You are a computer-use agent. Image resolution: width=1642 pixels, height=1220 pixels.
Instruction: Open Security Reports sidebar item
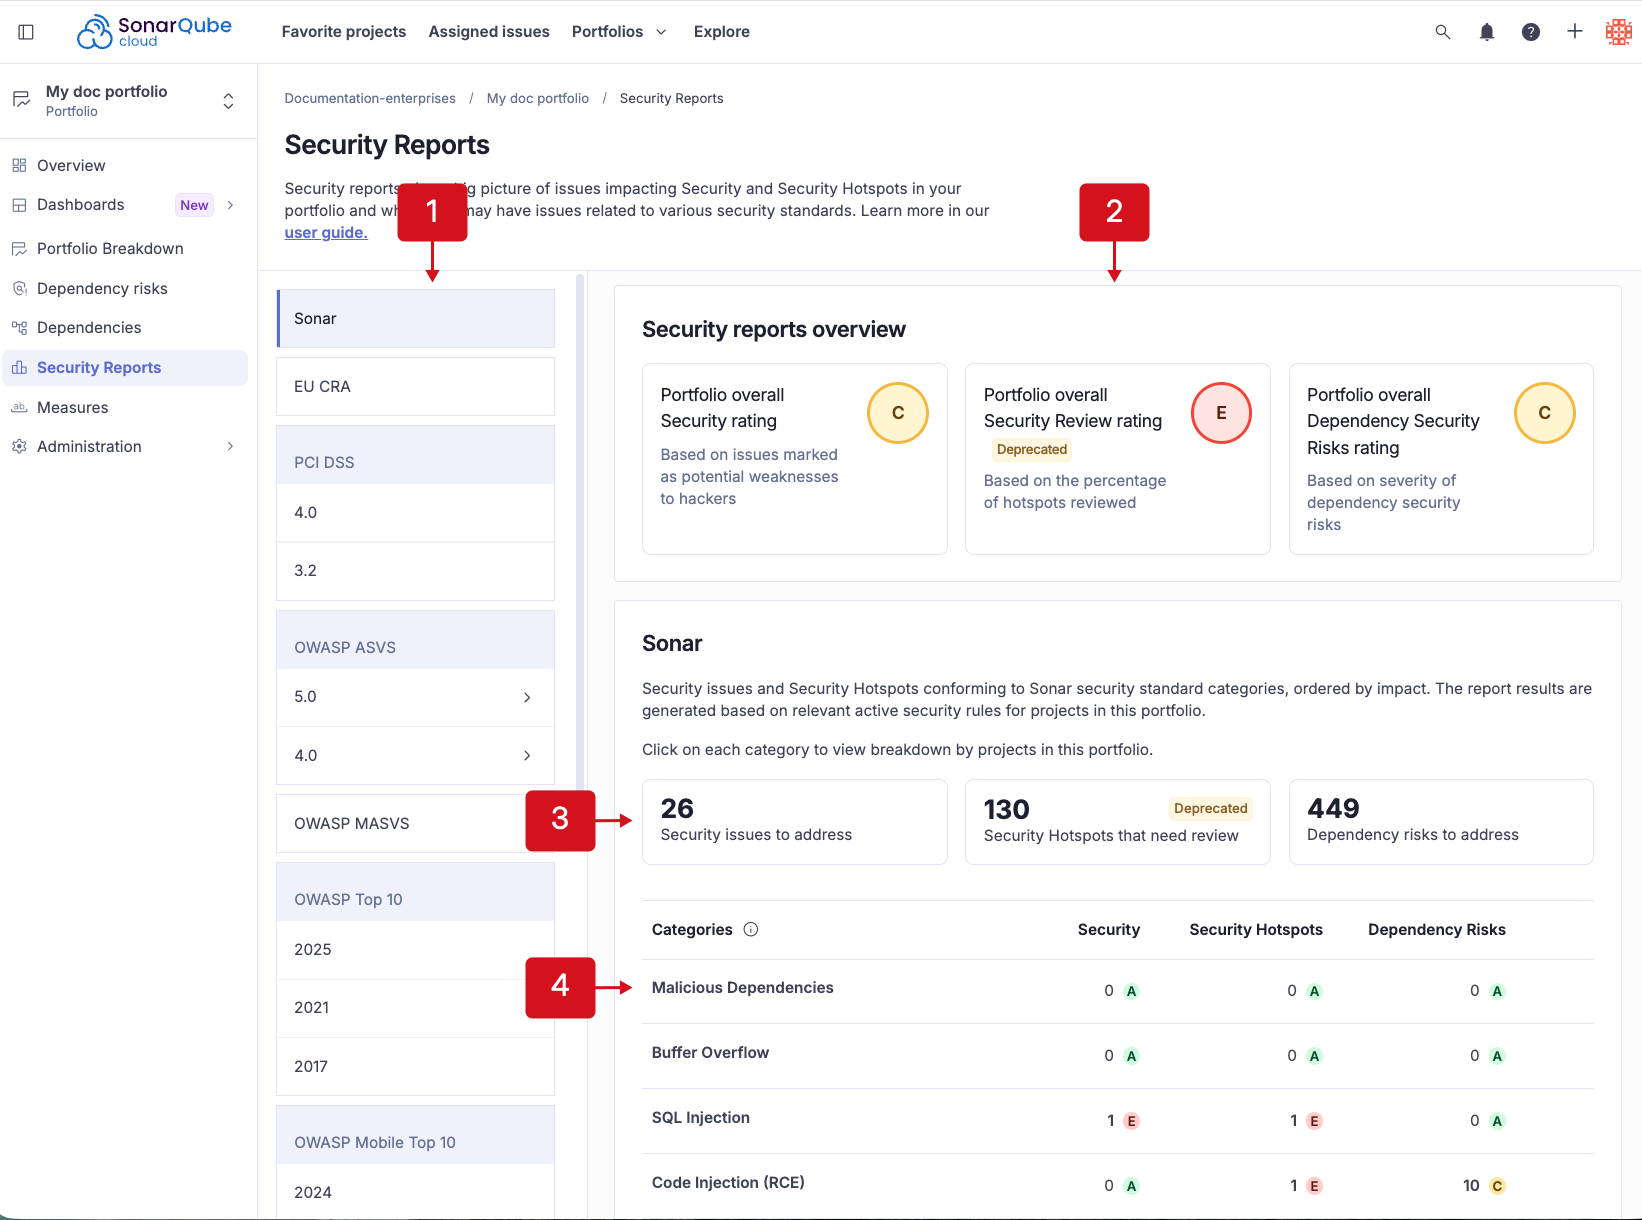[125, 367]
